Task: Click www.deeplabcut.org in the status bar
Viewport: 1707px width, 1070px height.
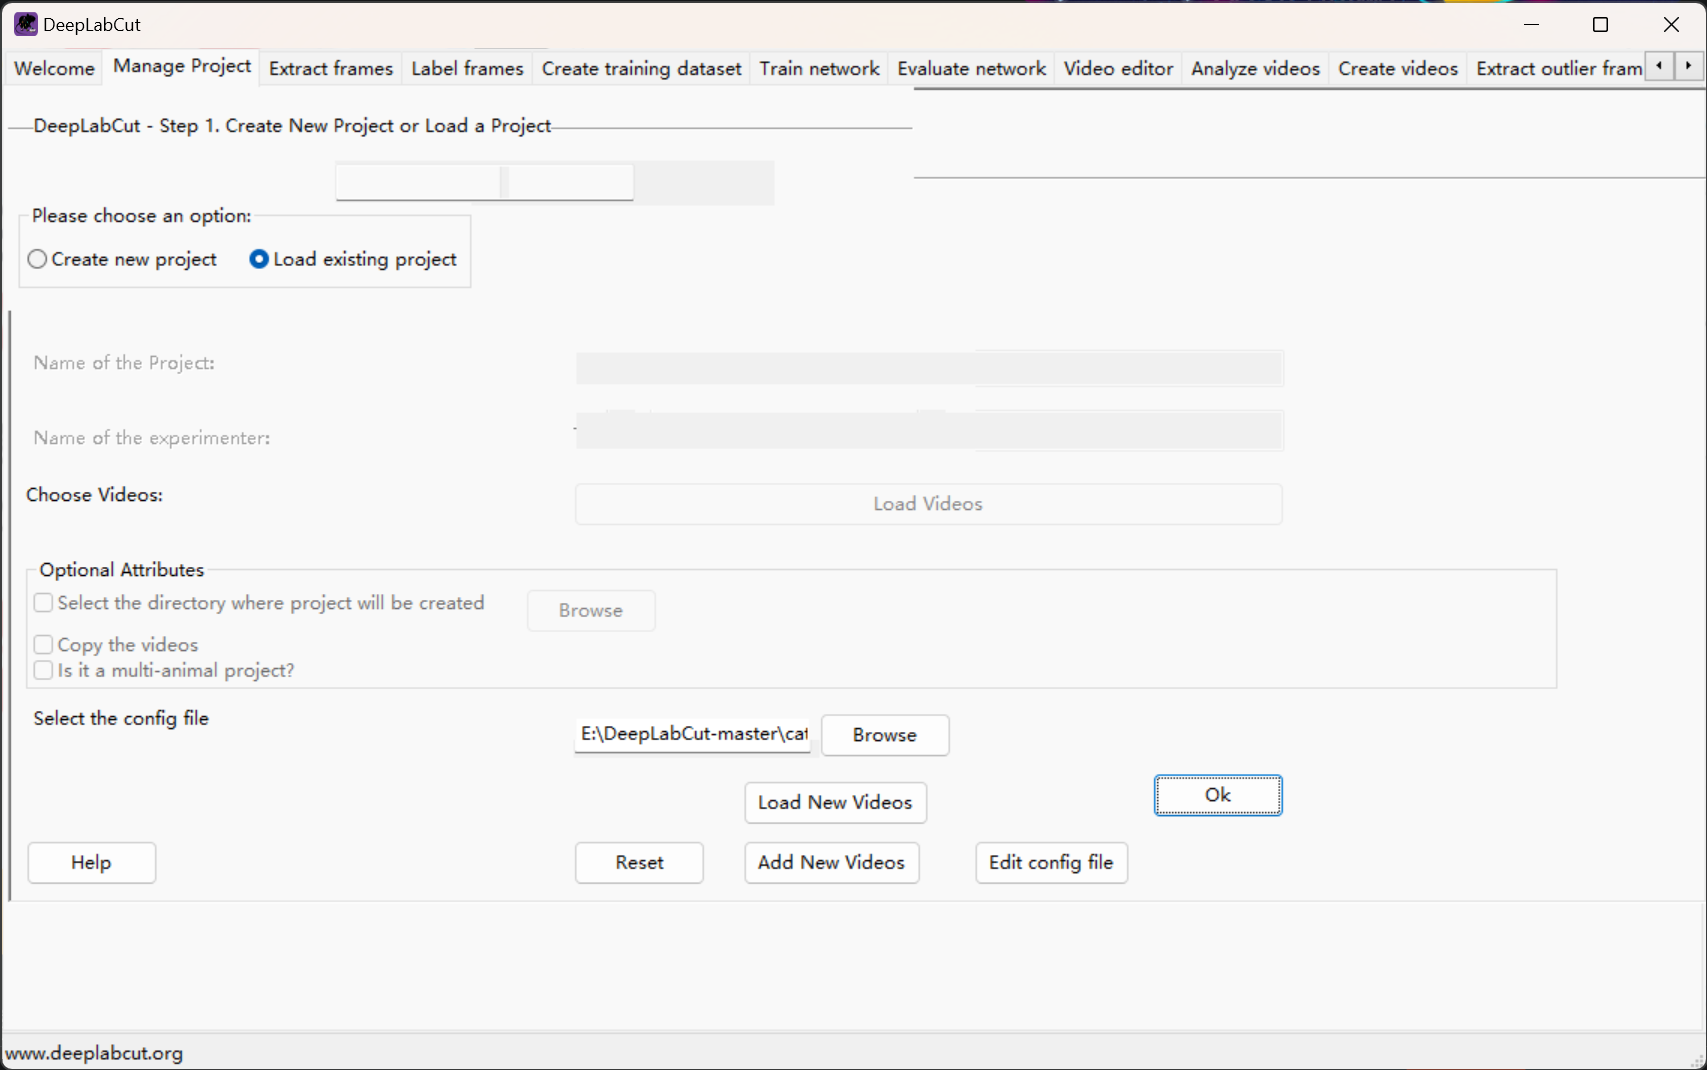Action: [94, 1053]
